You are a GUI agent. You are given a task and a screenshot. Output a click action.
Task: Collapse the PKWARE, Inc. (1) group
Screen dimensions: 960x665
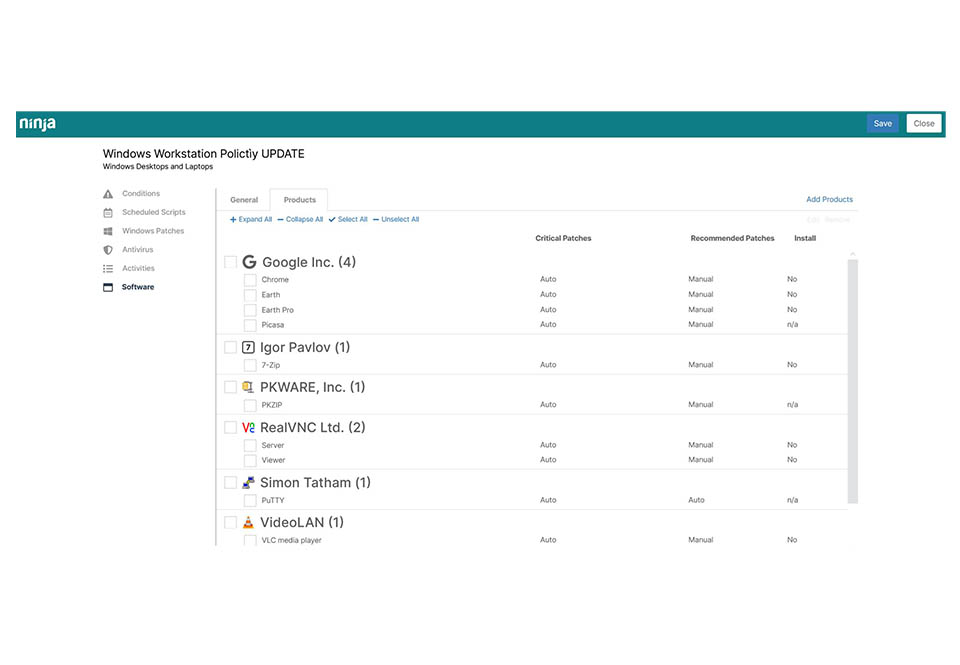(x=312, y=387)
